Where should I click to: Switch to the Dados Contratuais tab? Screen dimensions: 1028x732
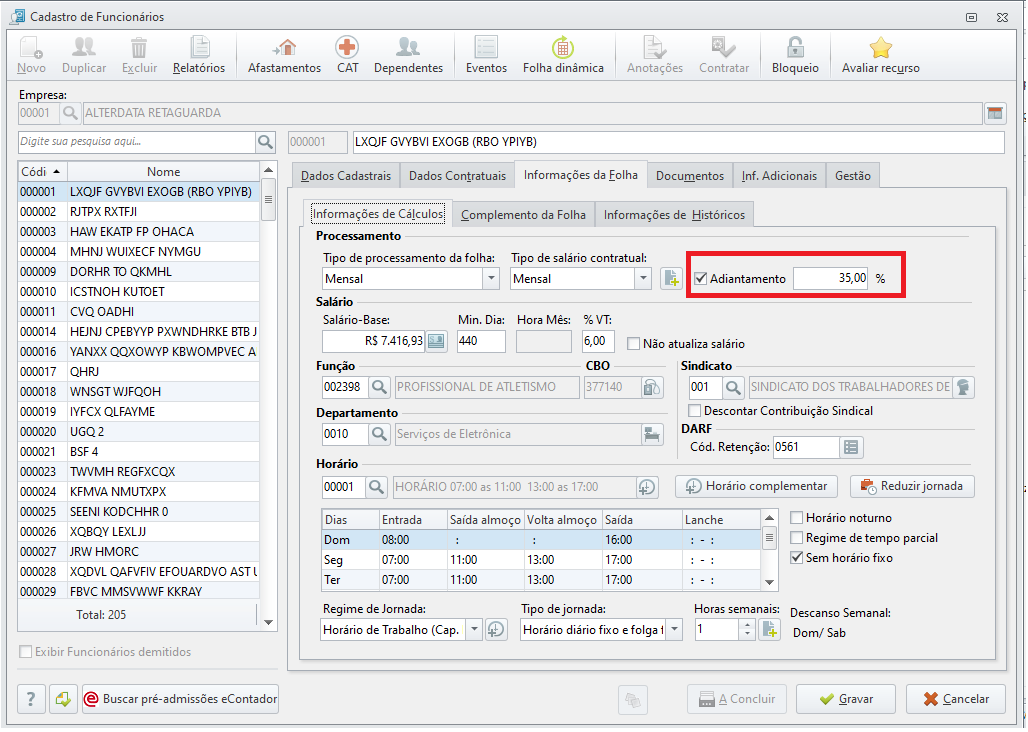coord(457,176)
